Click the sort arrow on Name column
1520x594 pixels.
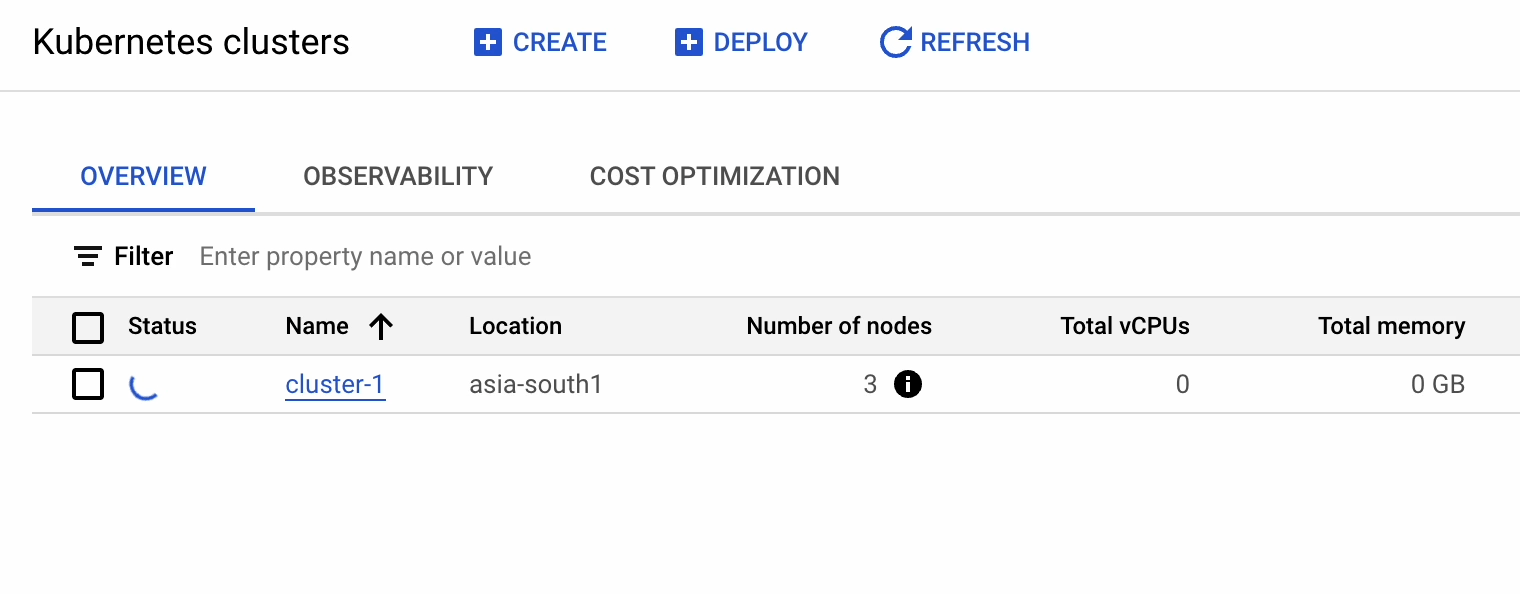[x=380, y=326]
